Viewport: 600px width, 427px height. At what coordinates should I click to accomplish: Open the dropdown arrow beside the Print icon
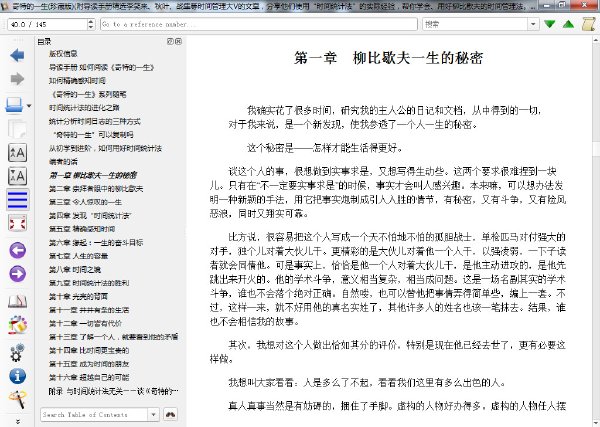click(29, 106)
